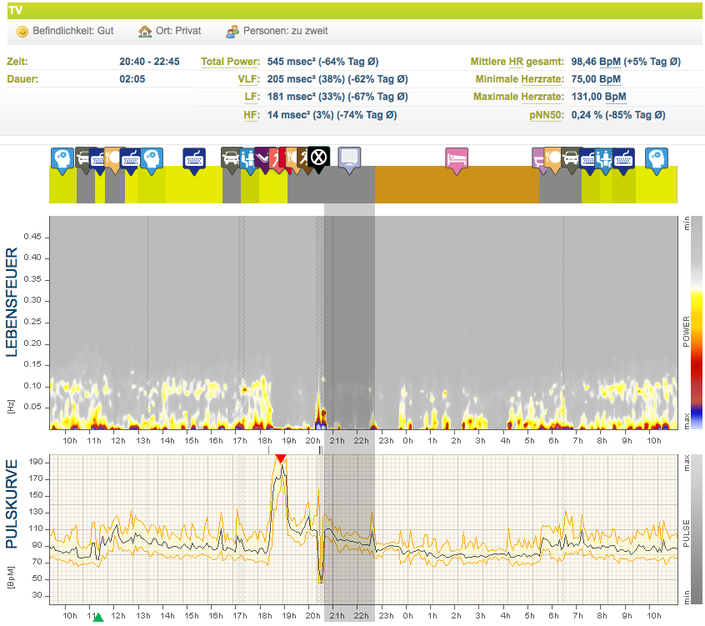Click the black circled X activity icon
The height and width of the screenshot is (626, 705).
[318, 157]
